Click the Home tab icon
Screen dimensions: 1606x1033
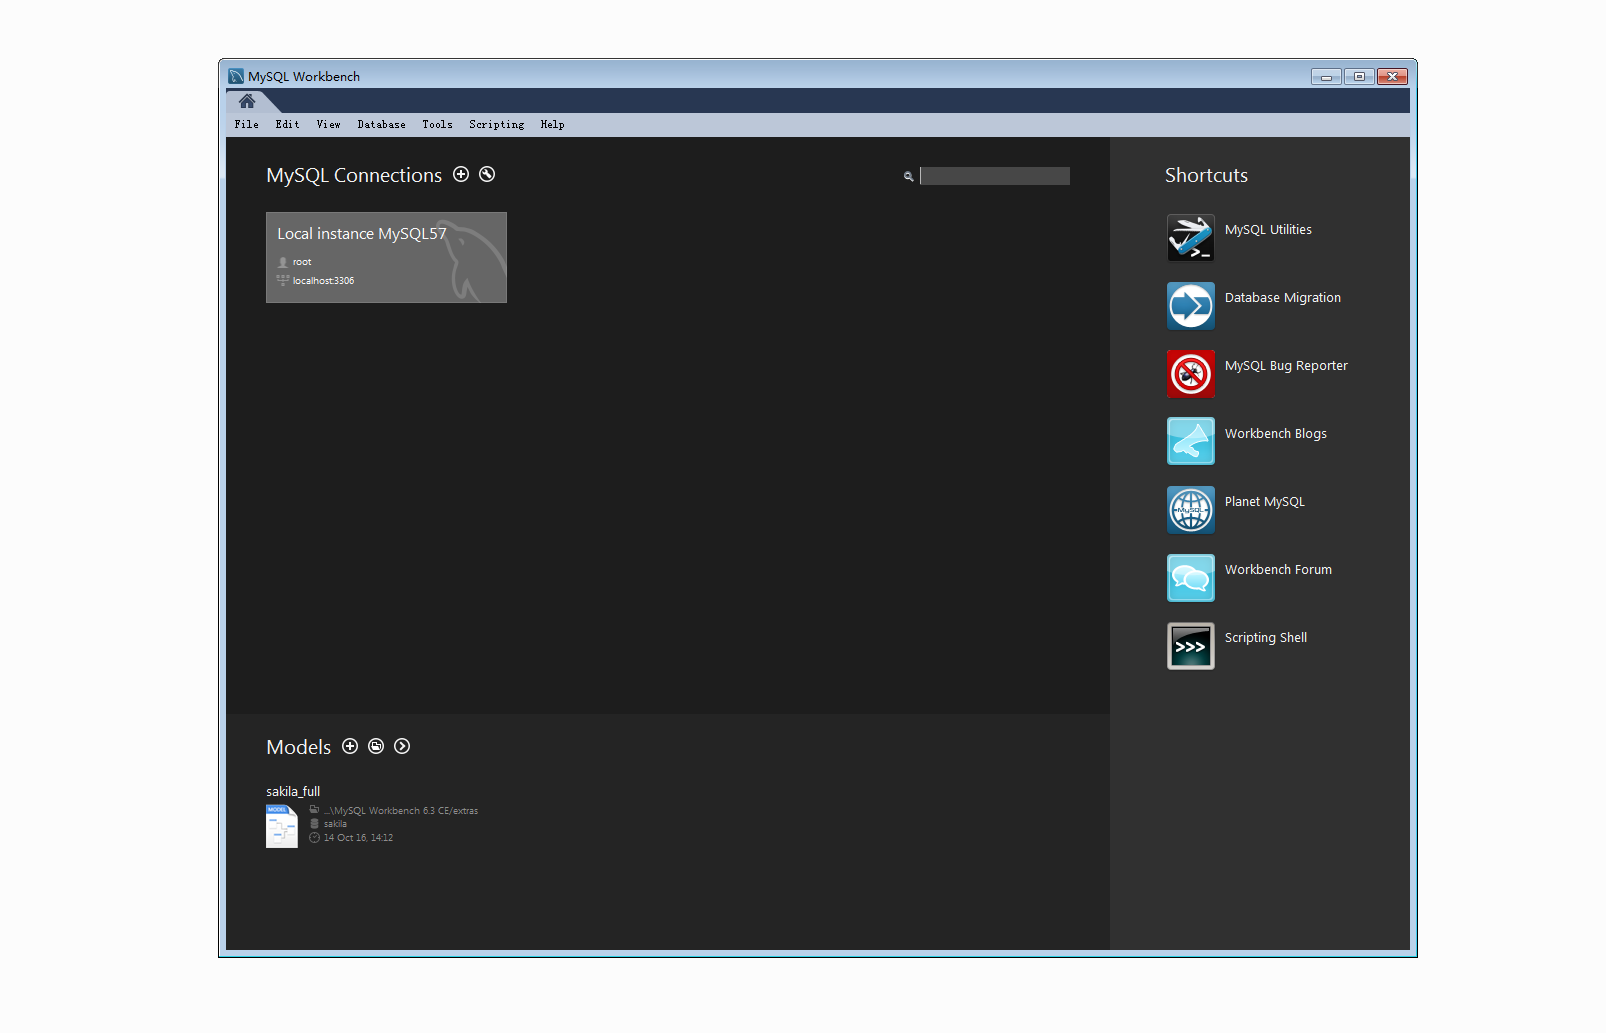coord(247,101)
